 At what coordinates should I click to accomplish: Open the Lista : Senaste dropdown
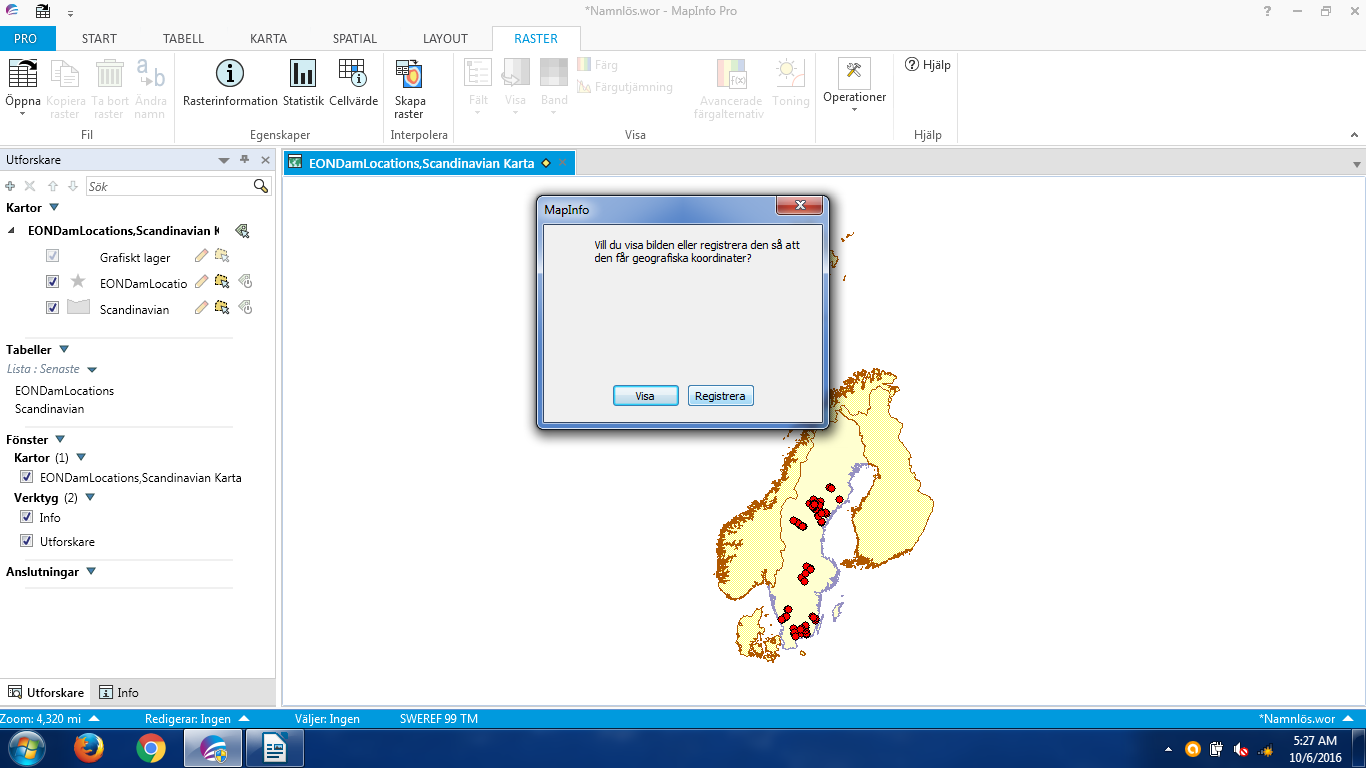tap(92, 369)
